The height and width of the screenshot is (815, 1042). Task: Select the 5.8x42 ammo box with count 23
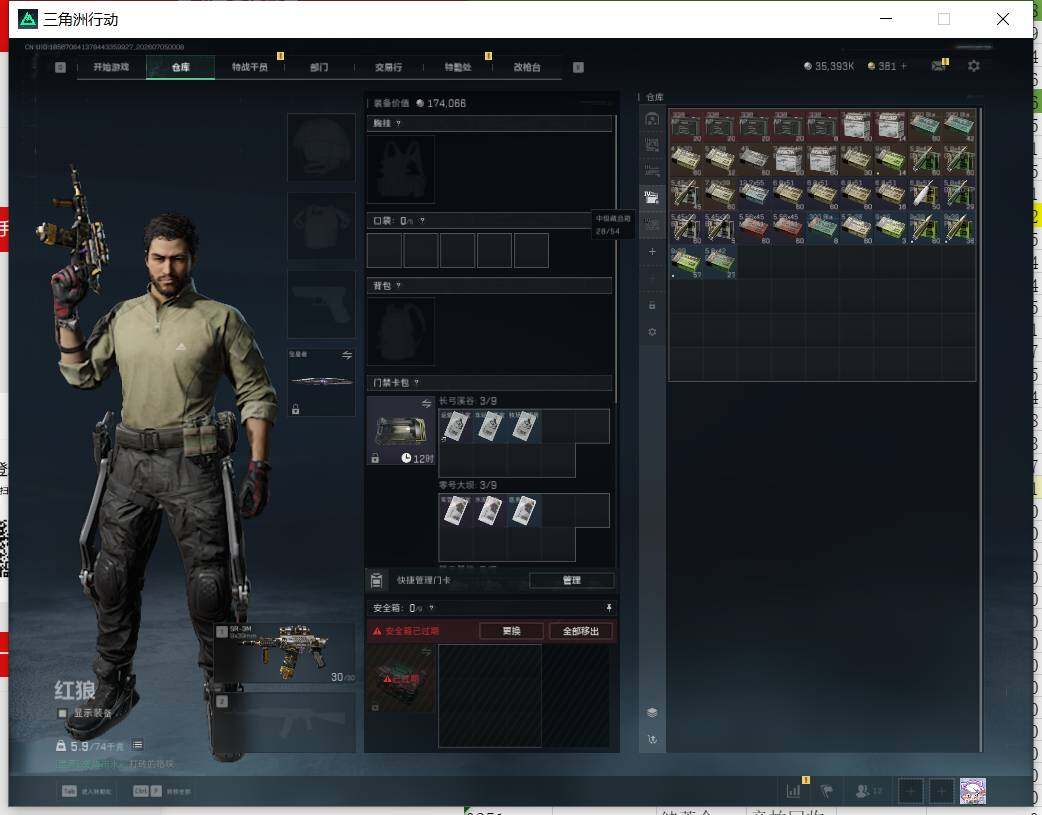pos(720,263)
